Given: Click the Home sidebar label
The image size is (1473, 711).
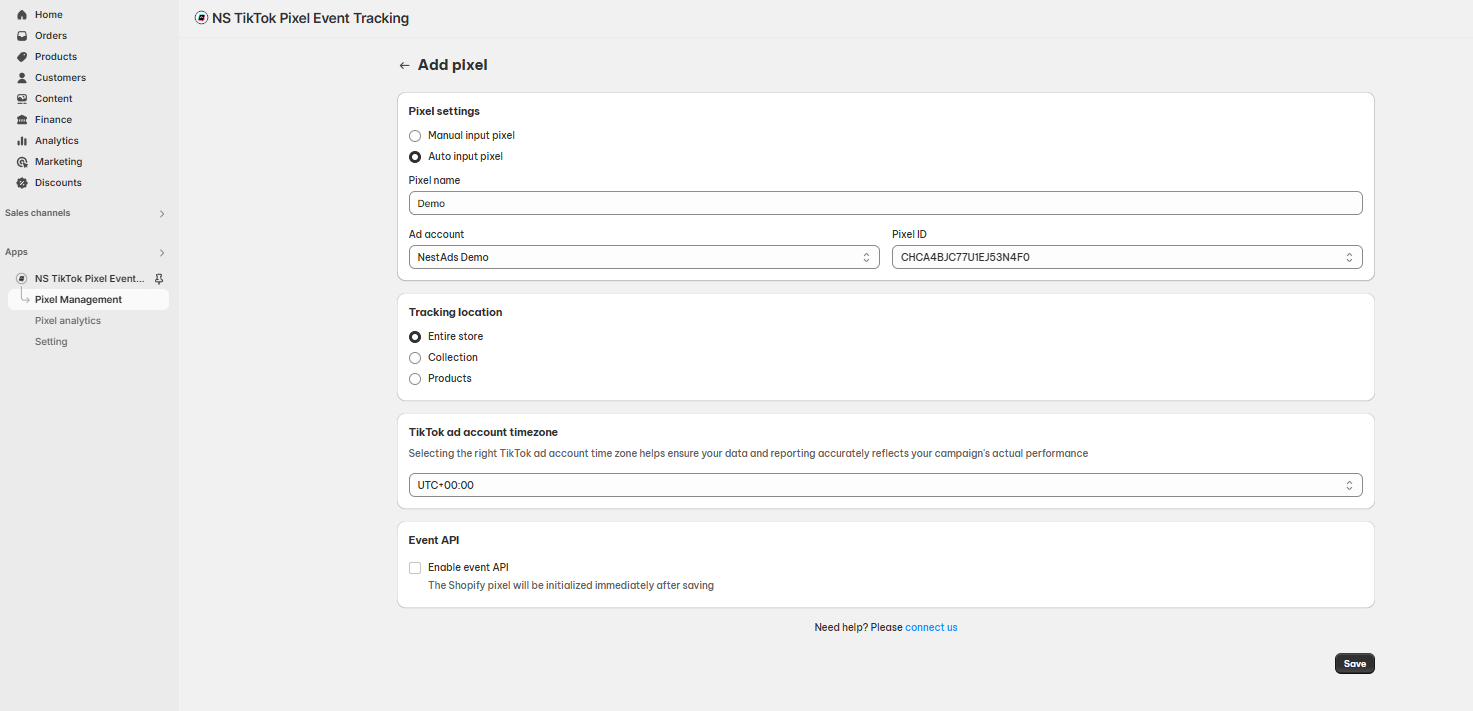Looking at the screenshot, I should pyautogui.click(x=49, y=15).
